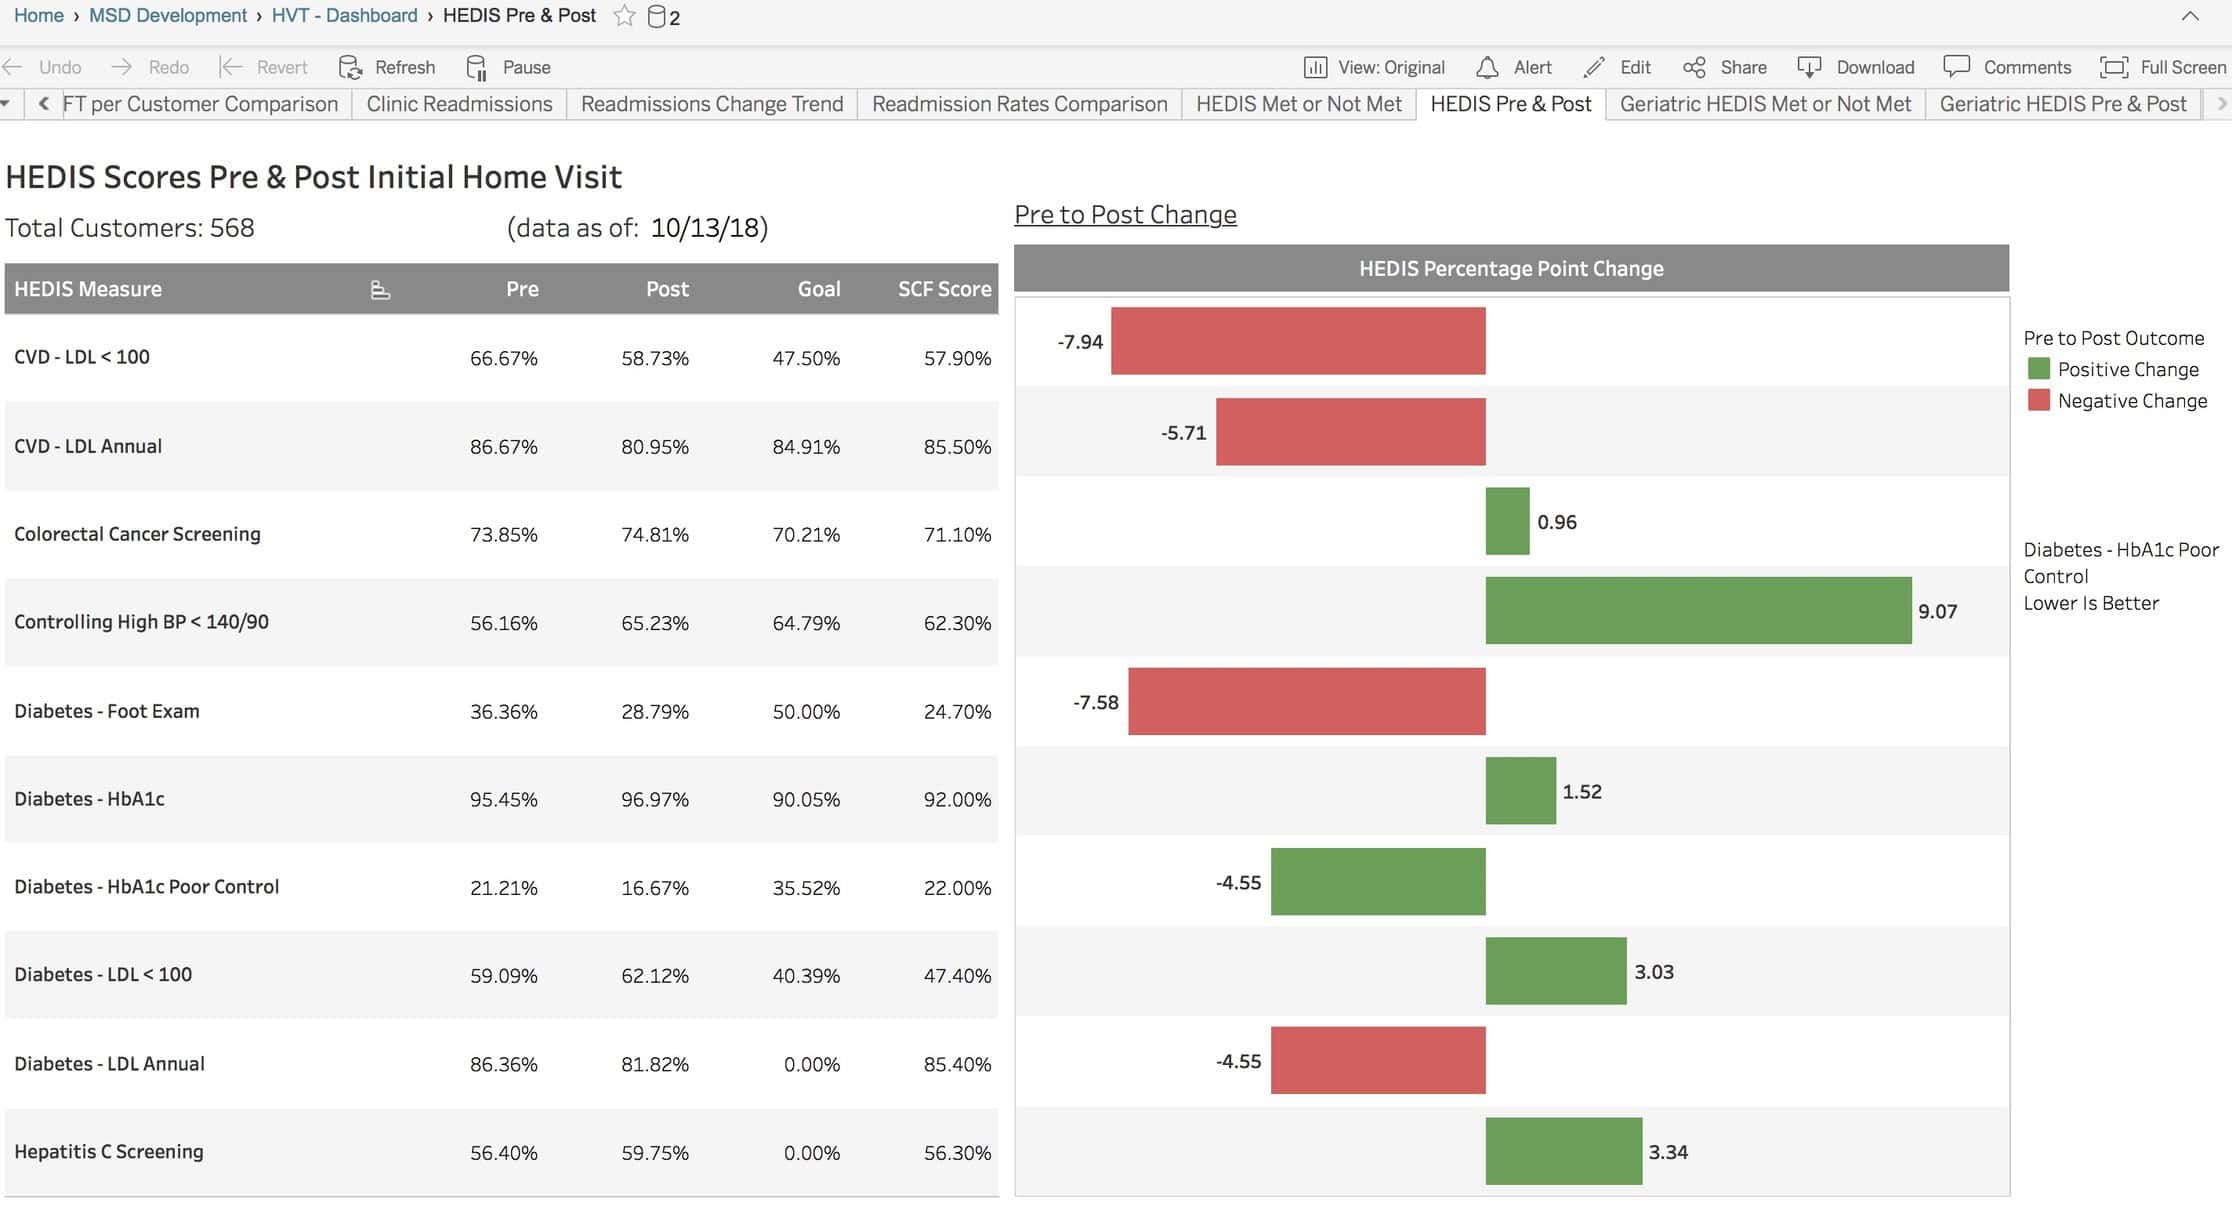Click the SCF Score column header
This screenshot has height=1210, width=2232.
[944, 289]
